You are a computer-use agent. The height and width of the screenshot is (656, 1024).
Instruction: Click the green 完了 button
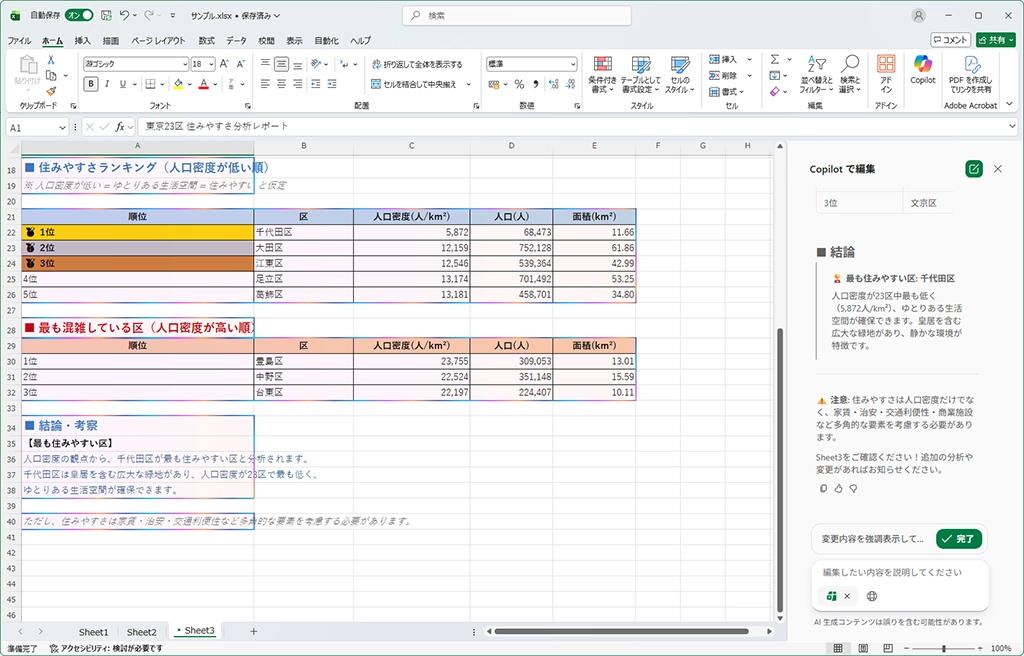[959, 538]
